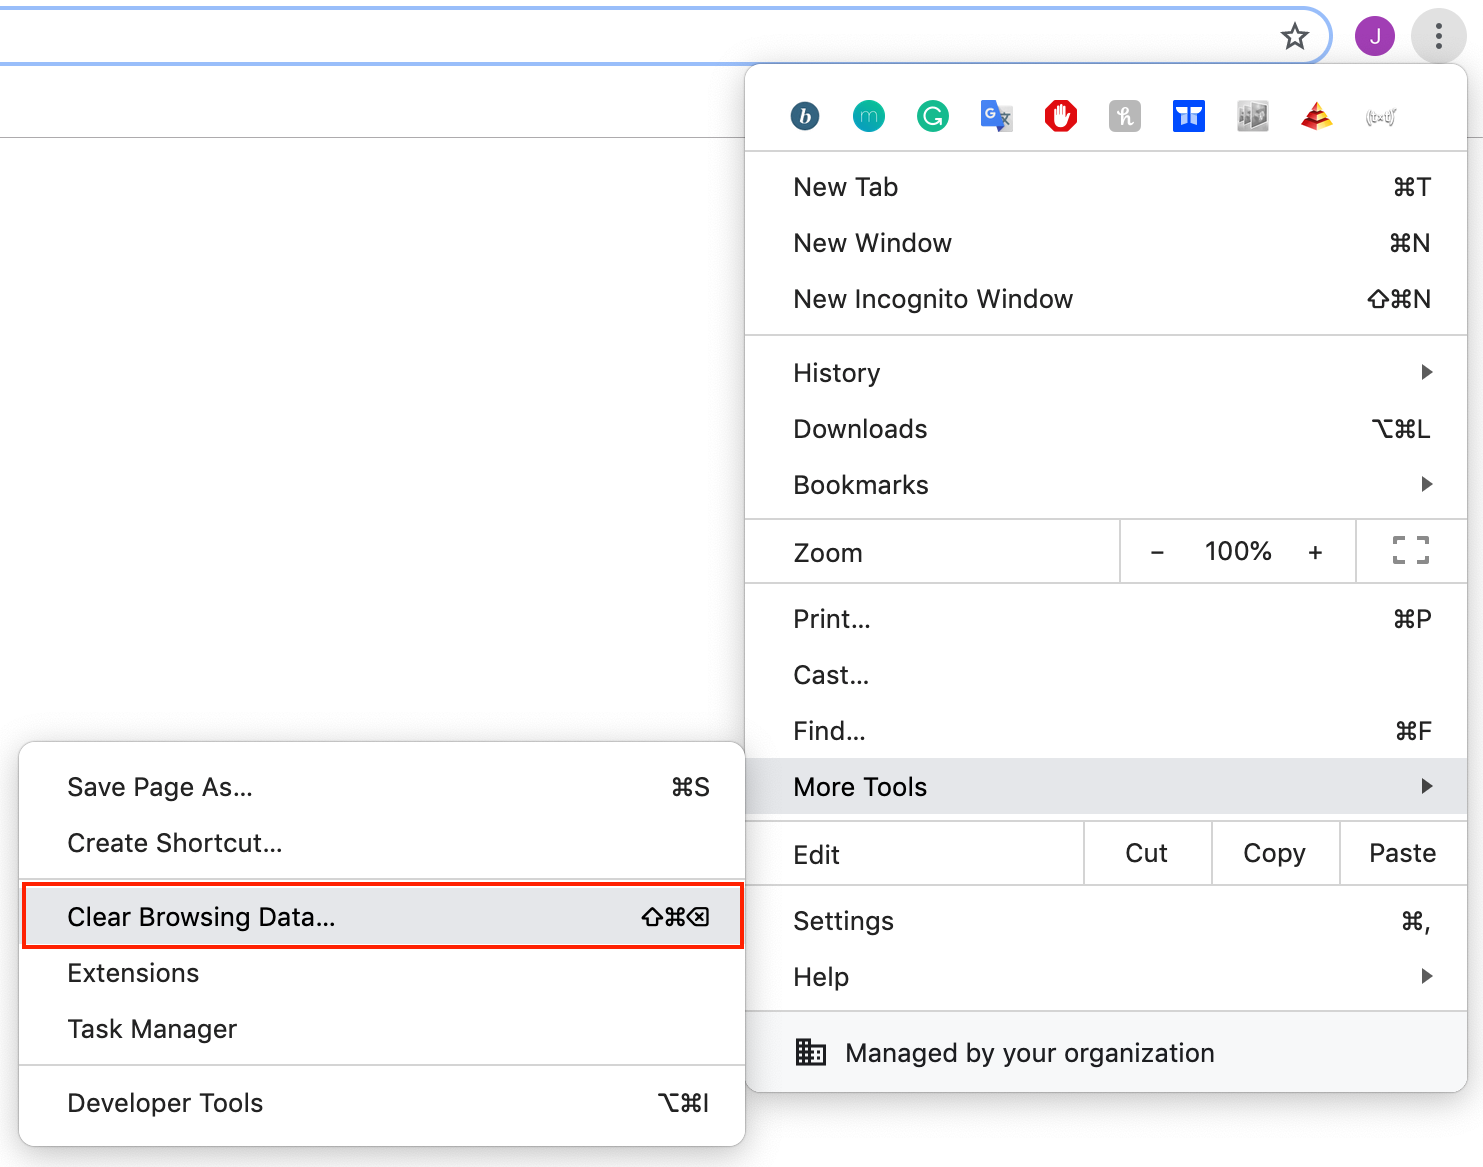Click the (txt) extension icon
Image resolution: width=1483 pixels, height=1167 pixels.
[1381, 118]
